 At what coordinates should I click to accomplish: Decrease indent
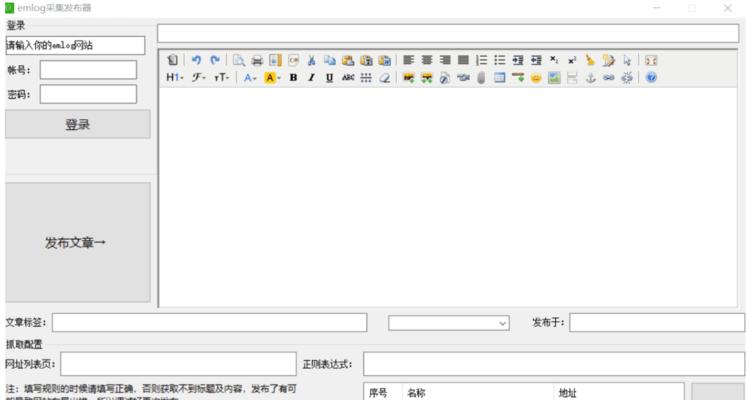[536, 60]
